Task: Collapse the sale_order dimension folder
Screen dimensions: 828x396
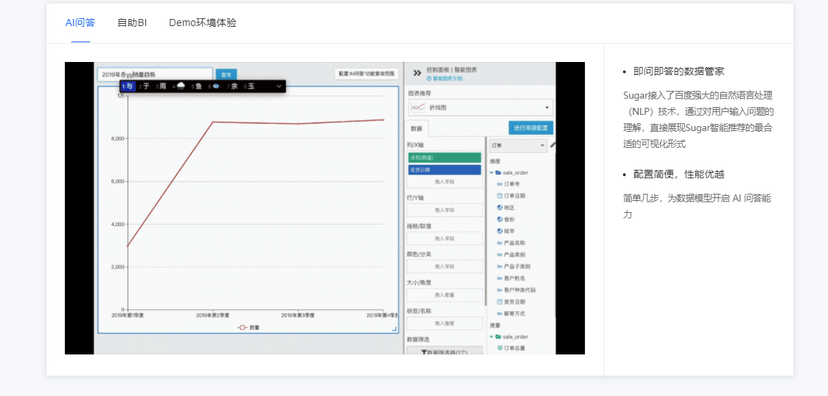Action: [492, 173]
